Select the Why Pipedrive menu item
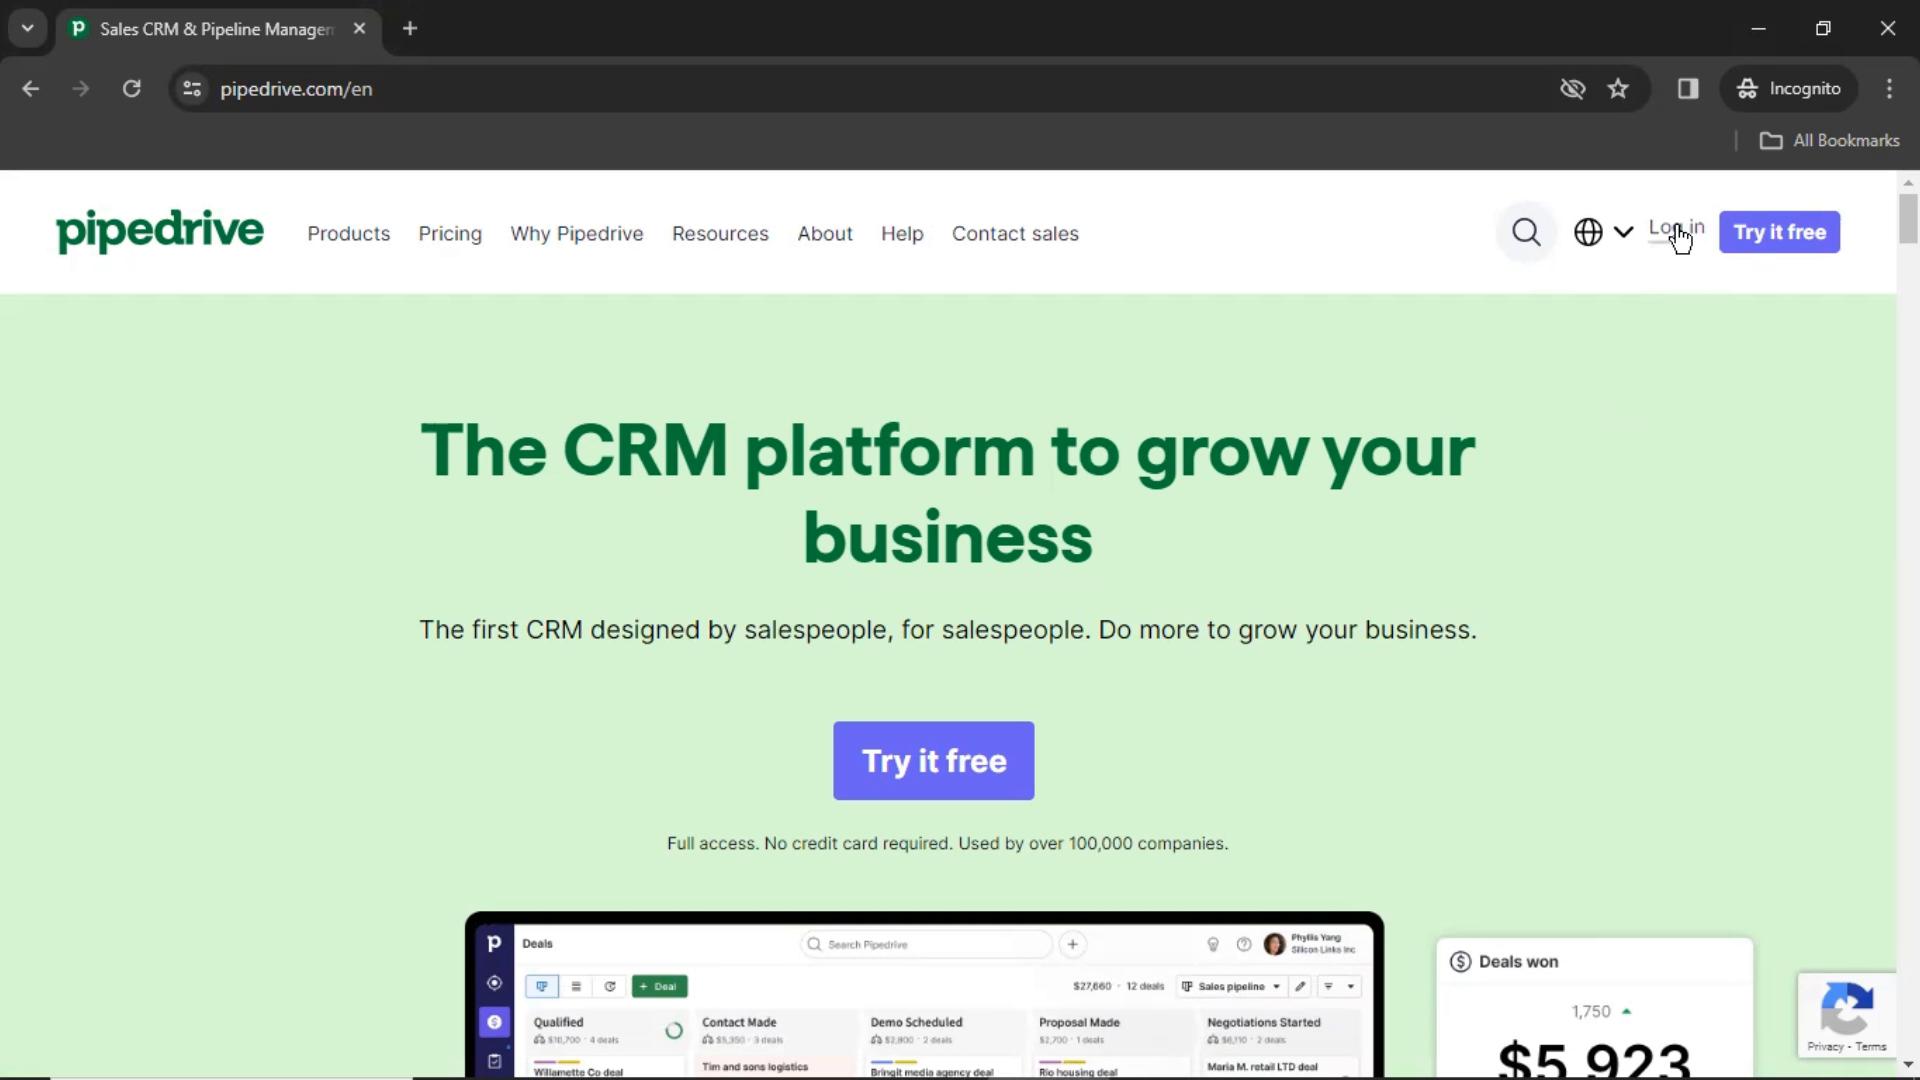This screenshot has height=1080, width=1920. pyautogui.click(x=576, y=232)
